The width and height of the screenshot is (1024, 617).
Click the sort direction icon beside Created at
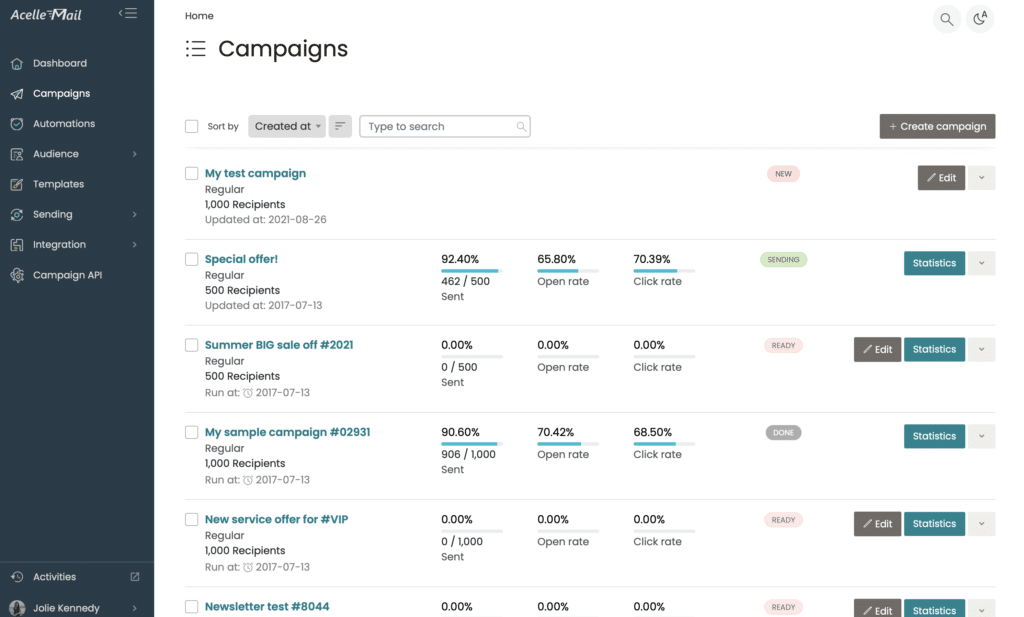pos(339,126)
